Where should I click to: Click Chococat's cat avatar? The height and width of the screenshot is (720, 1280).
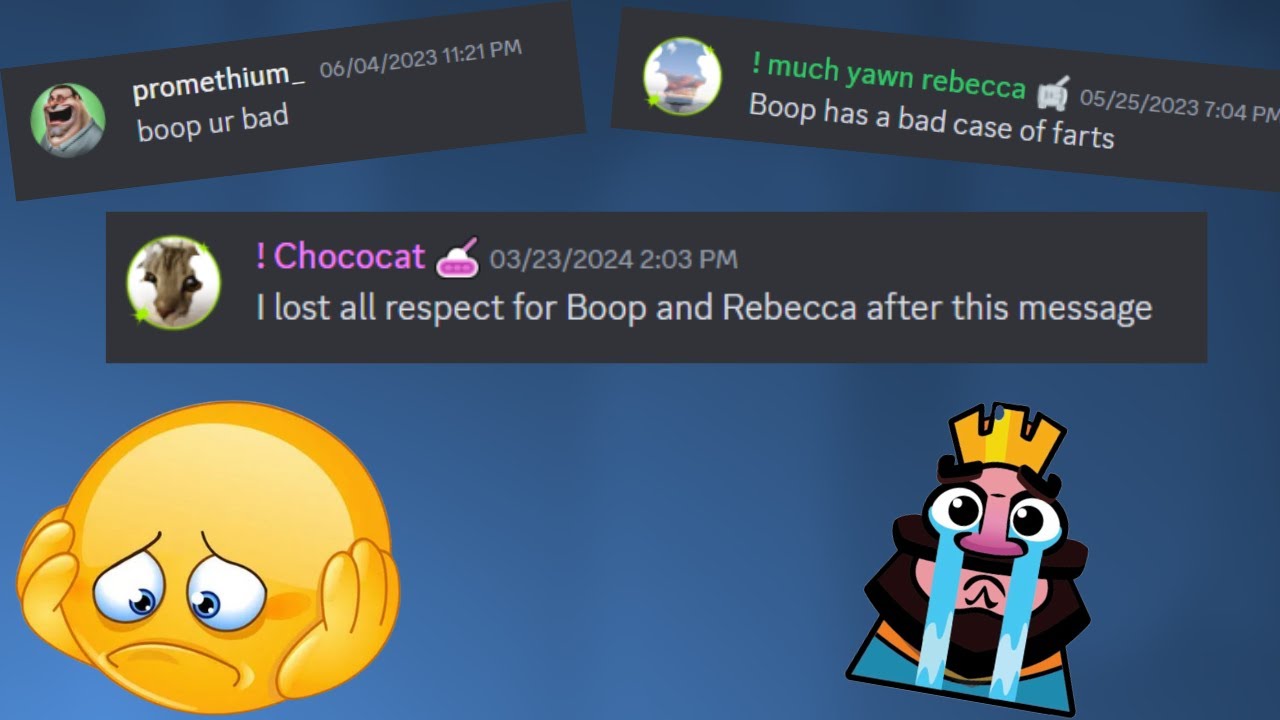pos(174,283)
